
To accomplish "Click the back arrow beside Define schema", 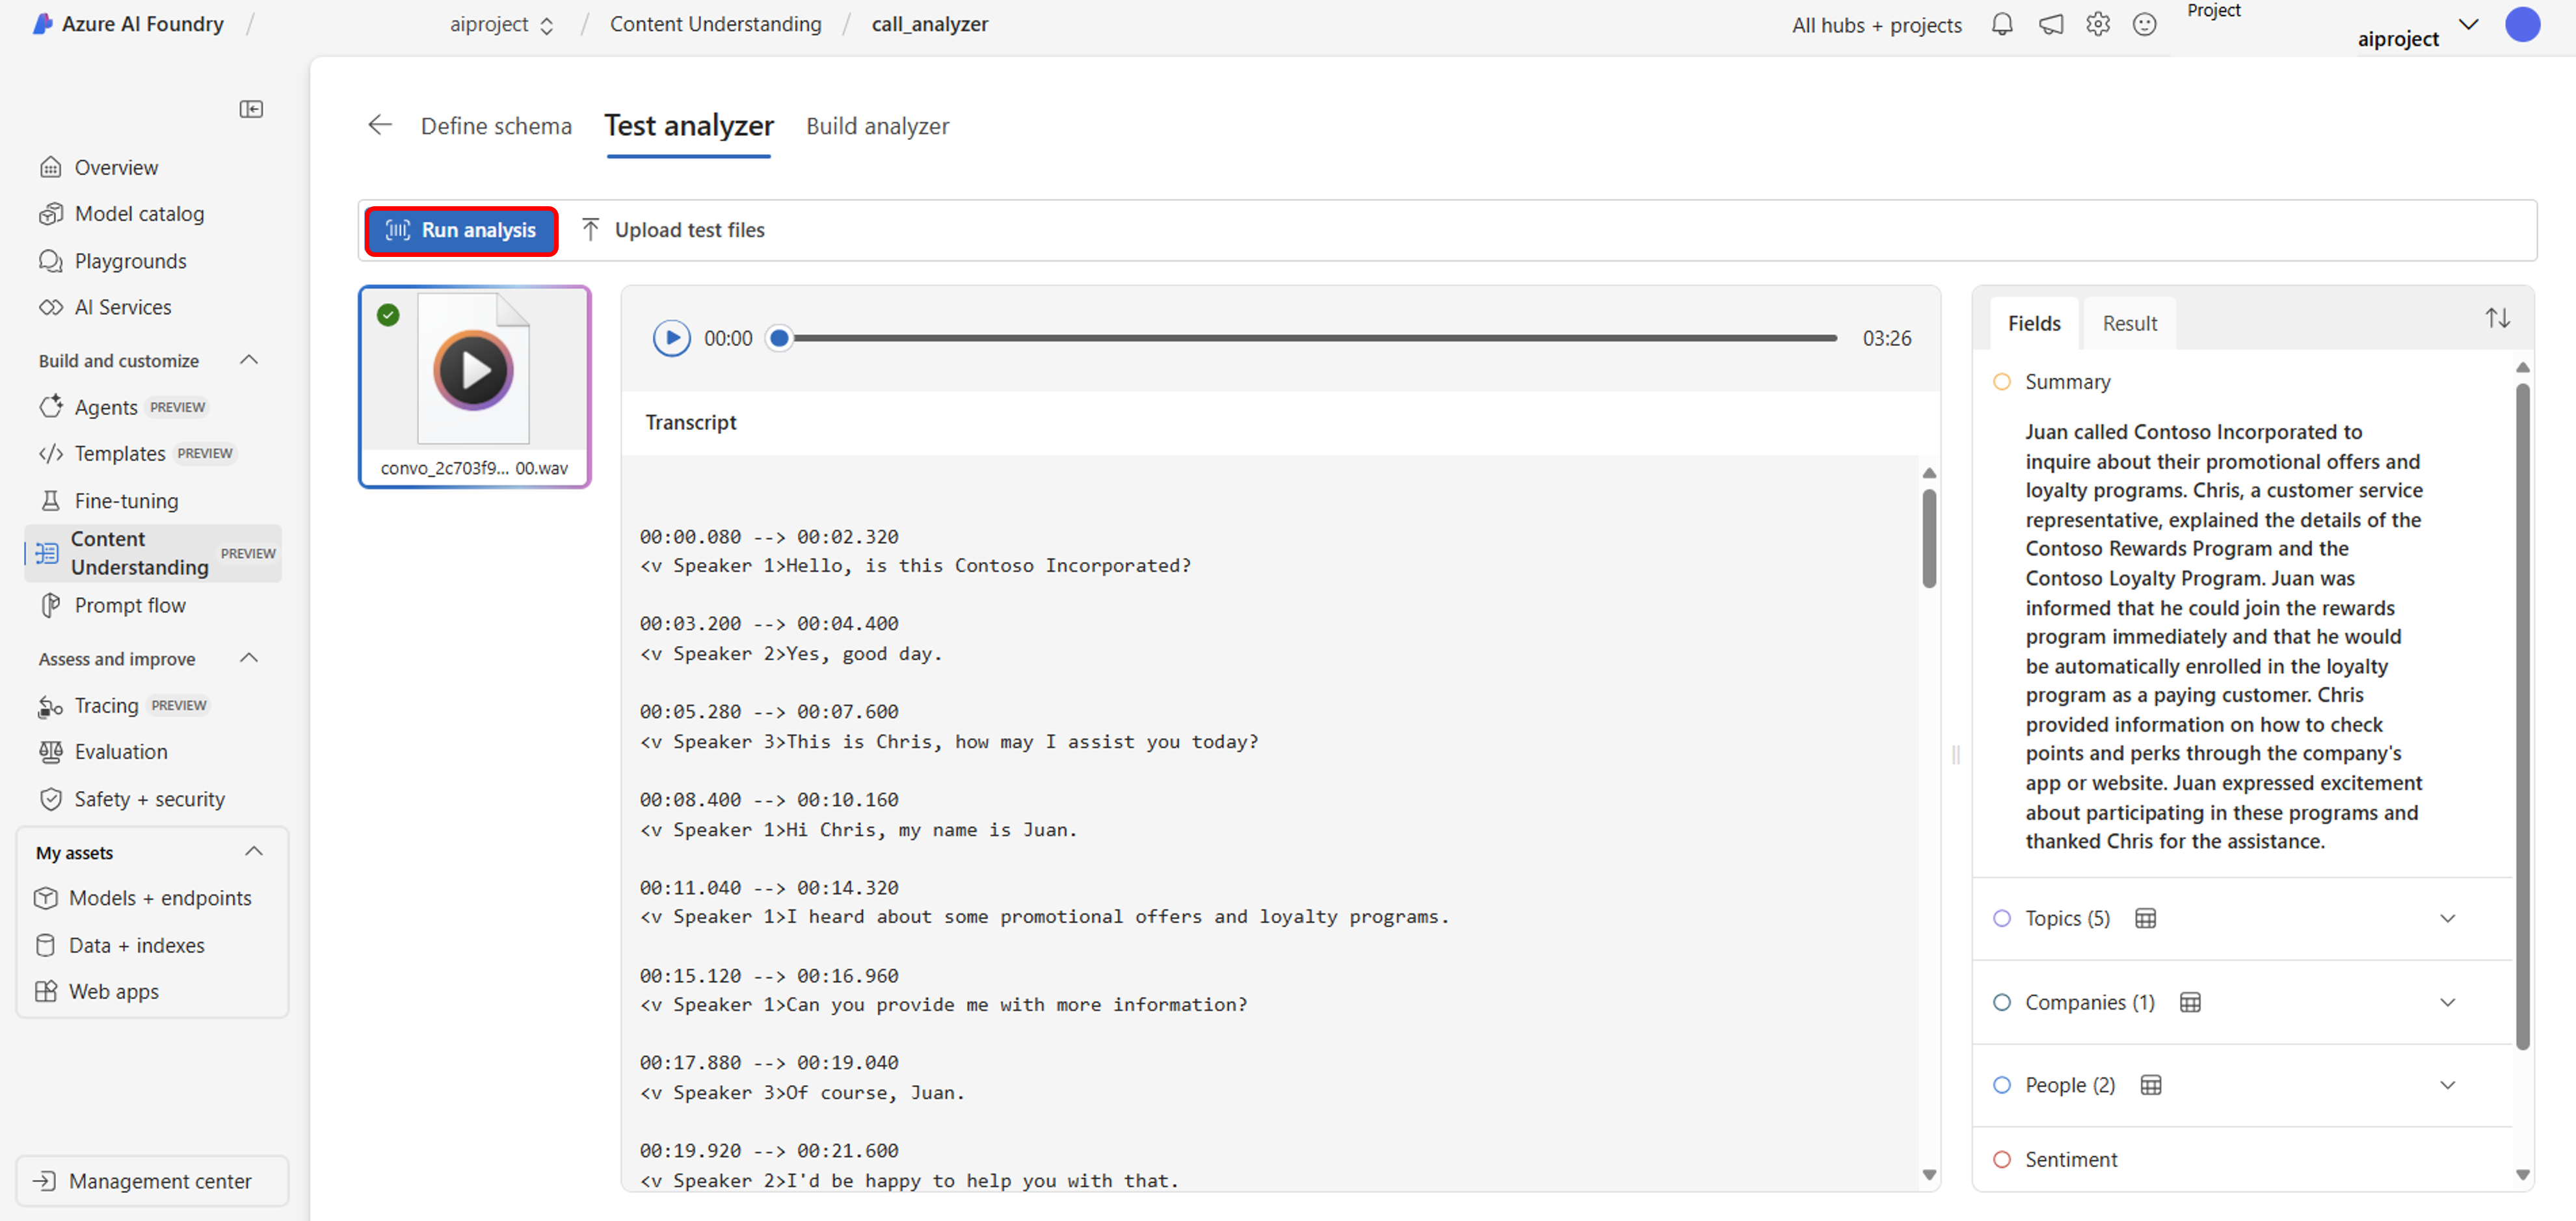I will 380,125.
